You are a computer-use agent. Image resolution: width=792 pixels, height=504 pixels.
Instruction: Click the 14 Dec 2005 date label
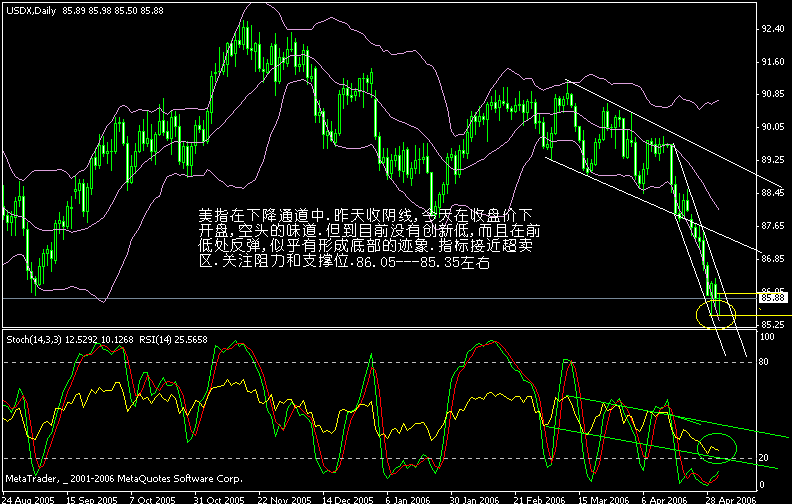coord(348,500)
